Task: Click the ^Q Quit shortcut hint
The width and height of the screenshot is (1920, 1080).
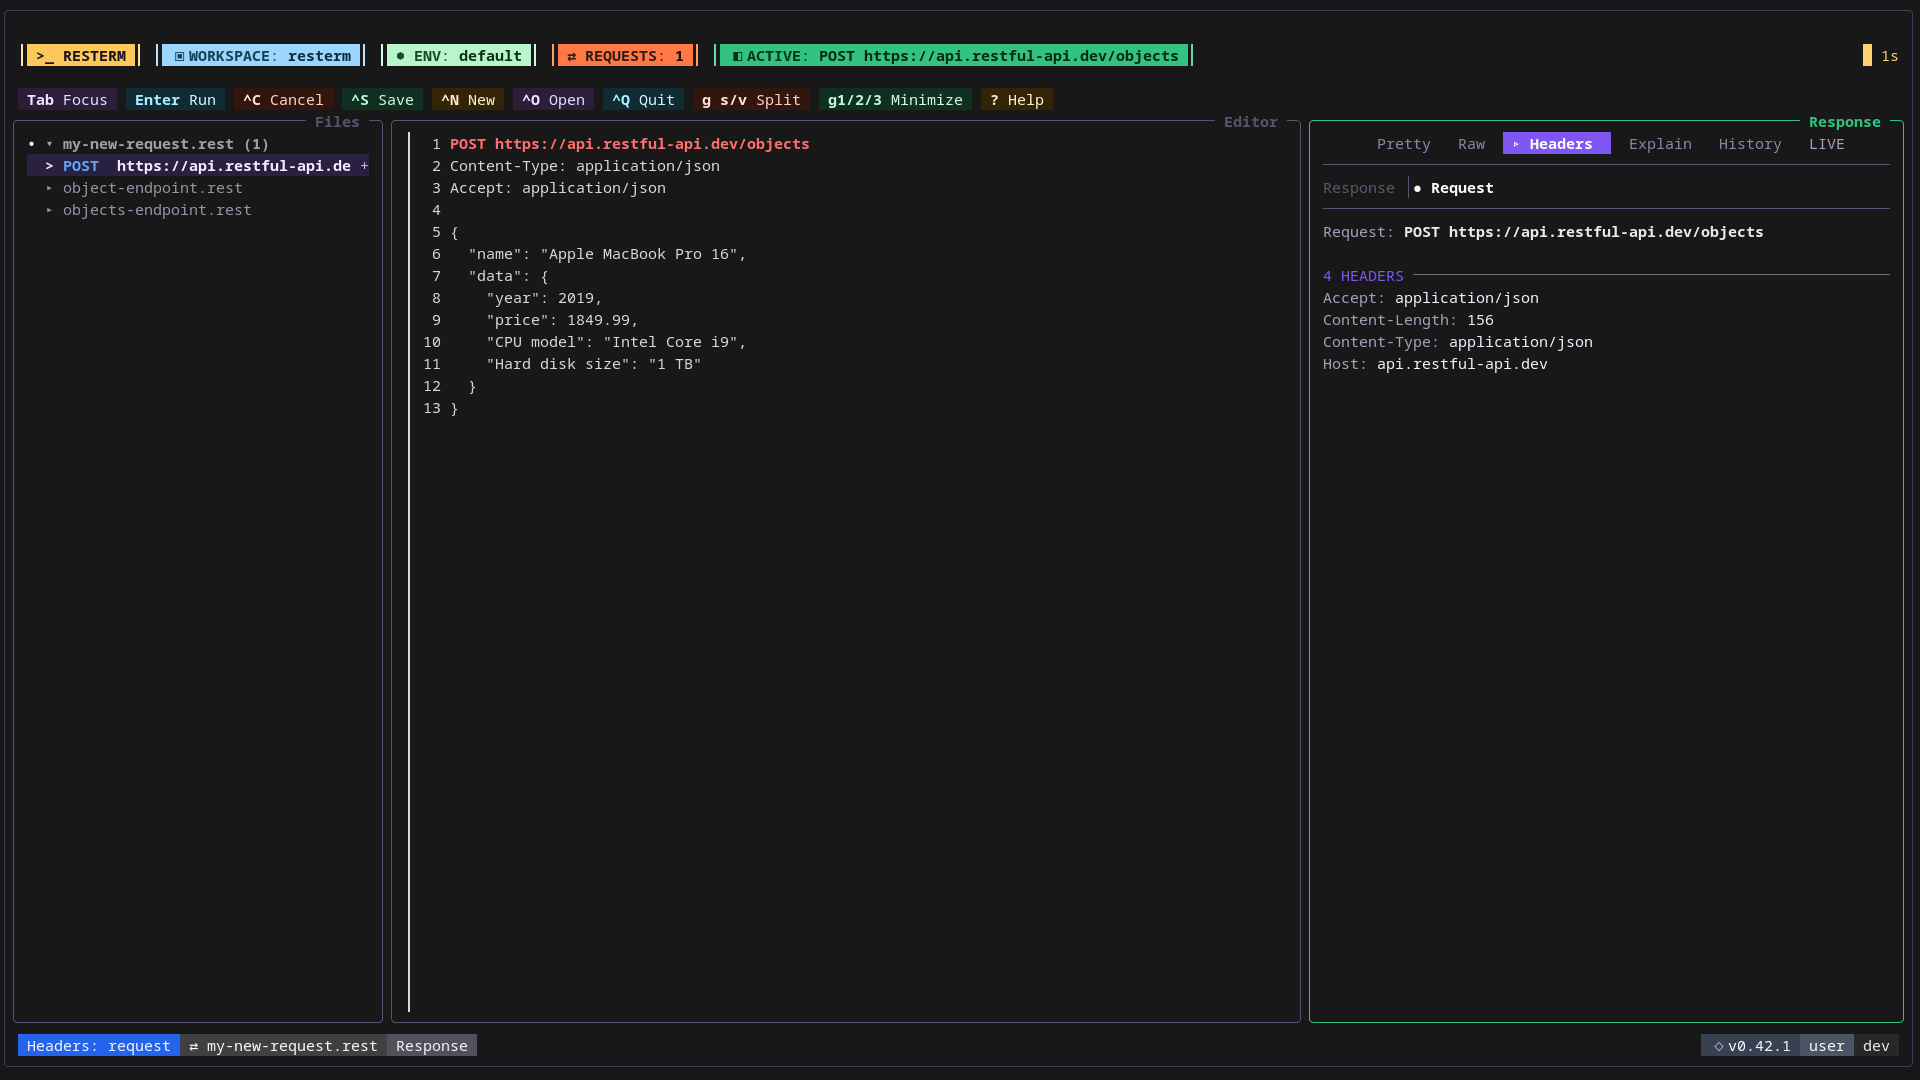Action: click(643, 100)
